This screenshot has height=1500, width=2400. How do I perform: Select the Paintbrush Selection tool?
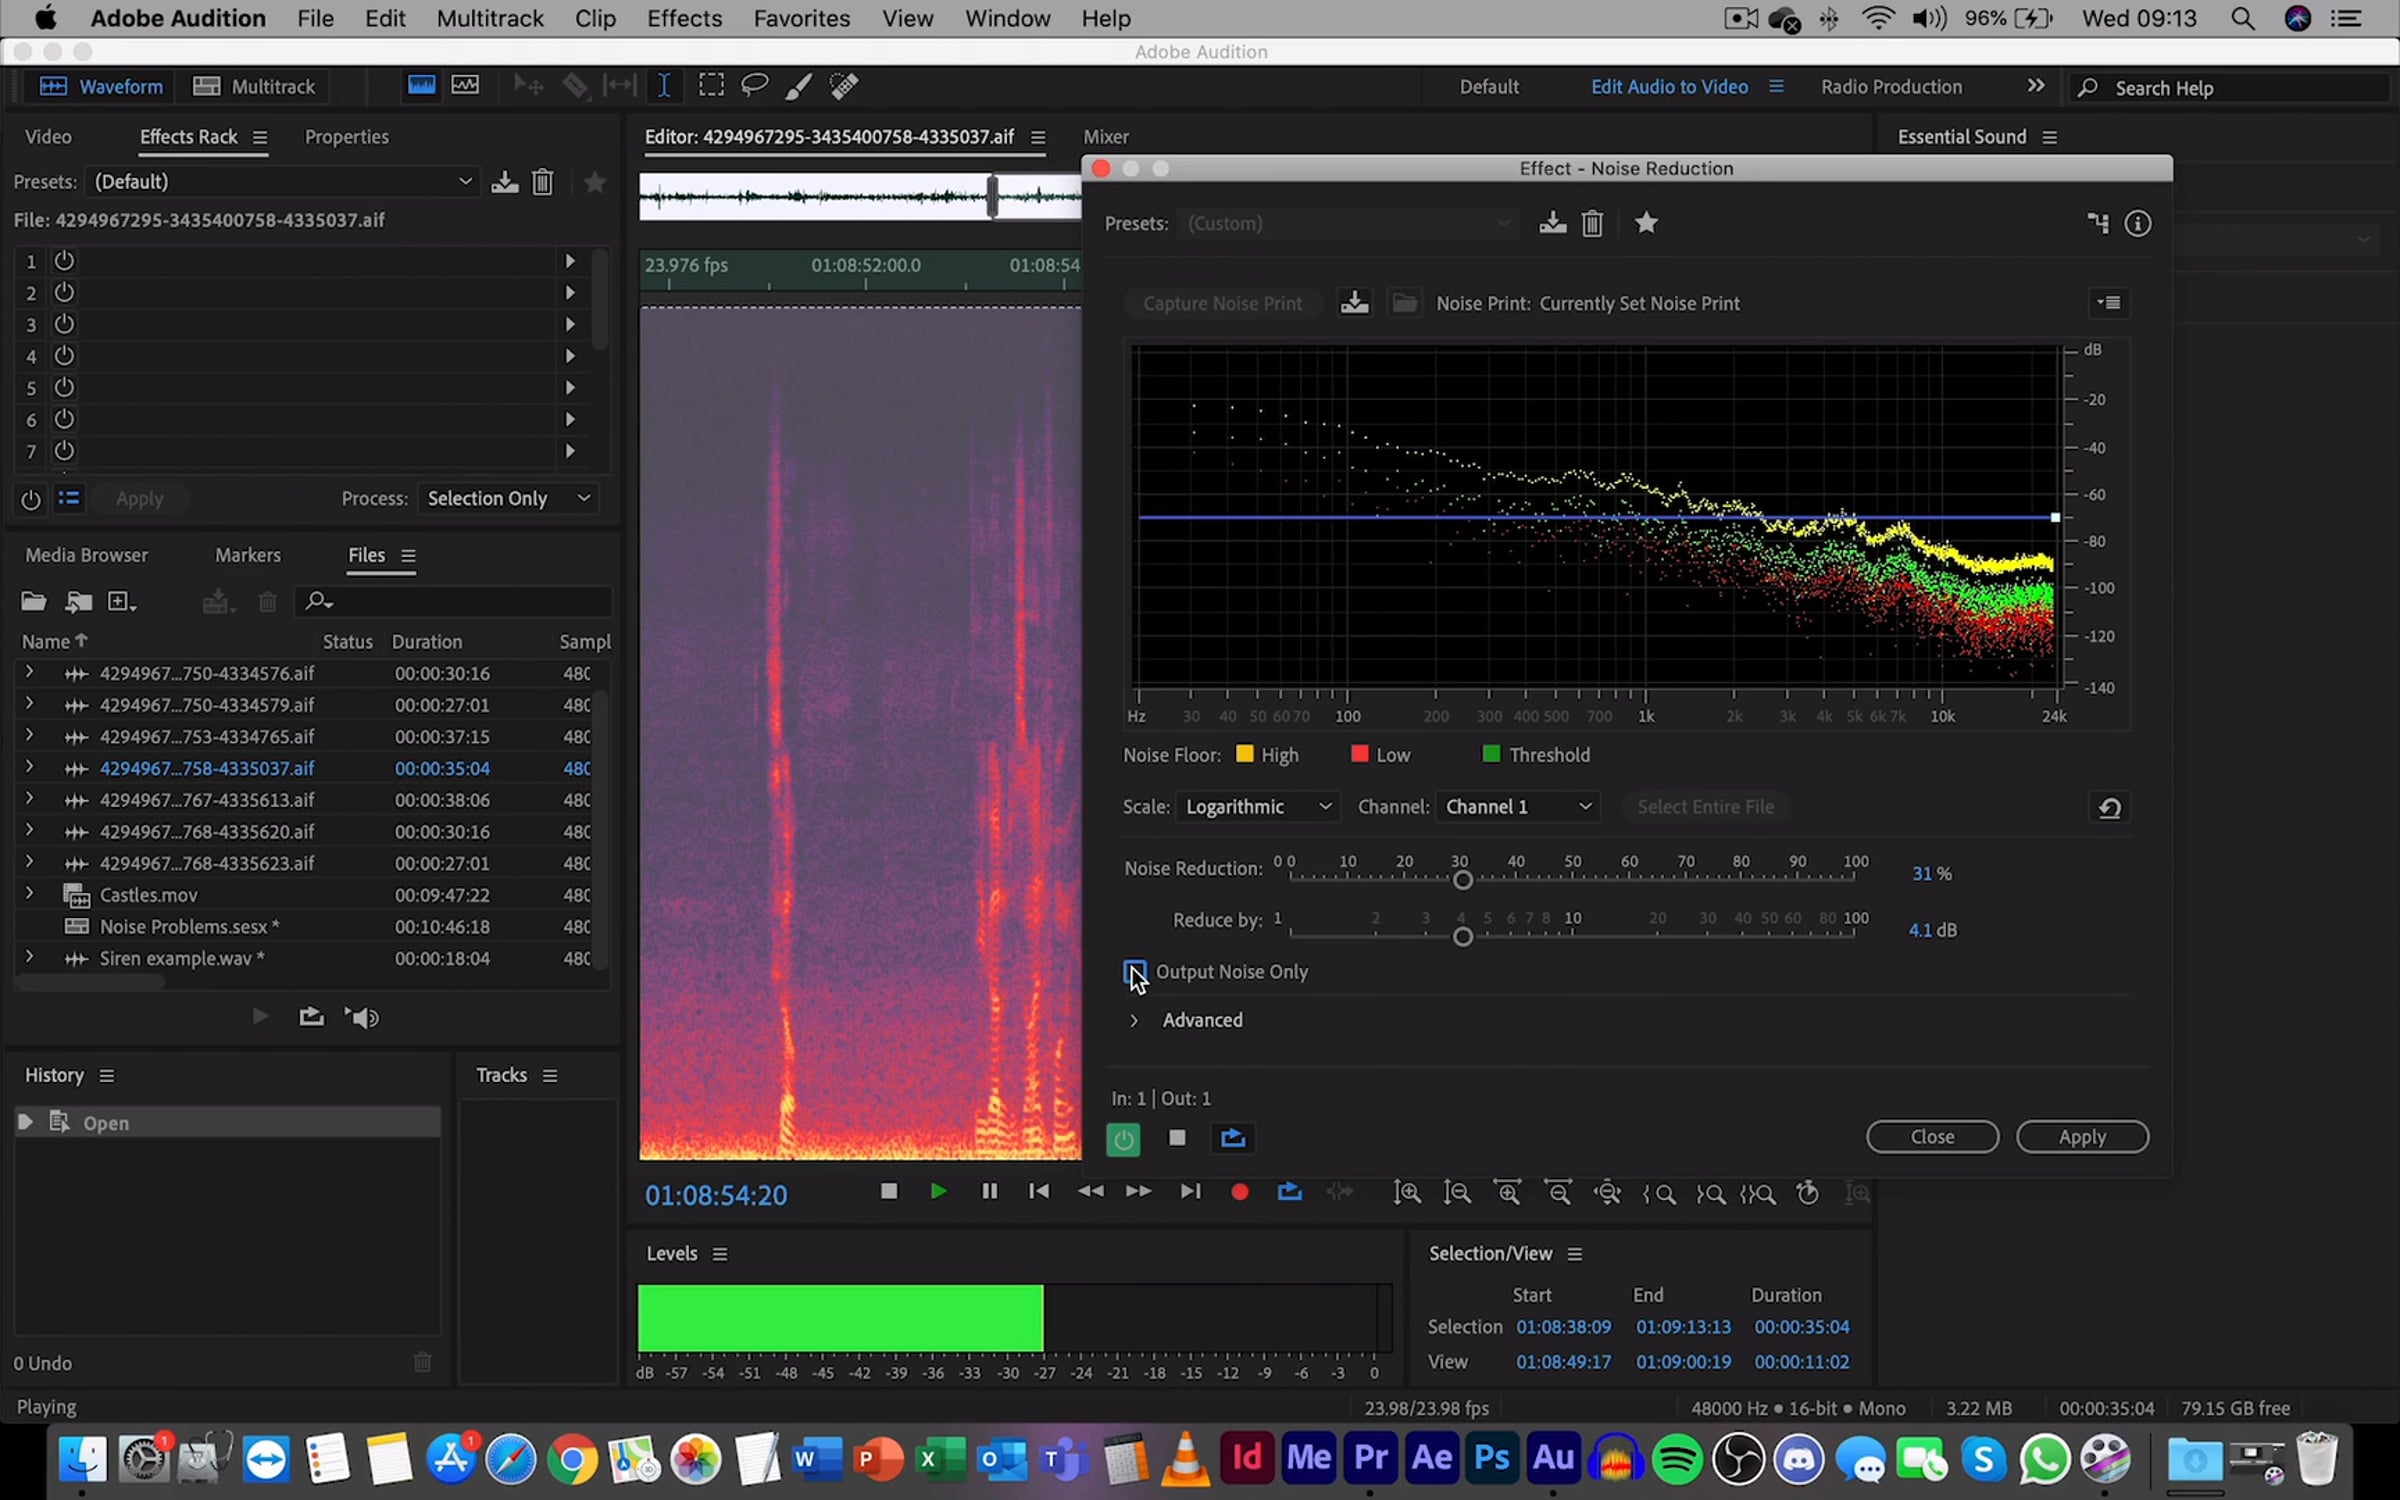click(x=798, y=86)
